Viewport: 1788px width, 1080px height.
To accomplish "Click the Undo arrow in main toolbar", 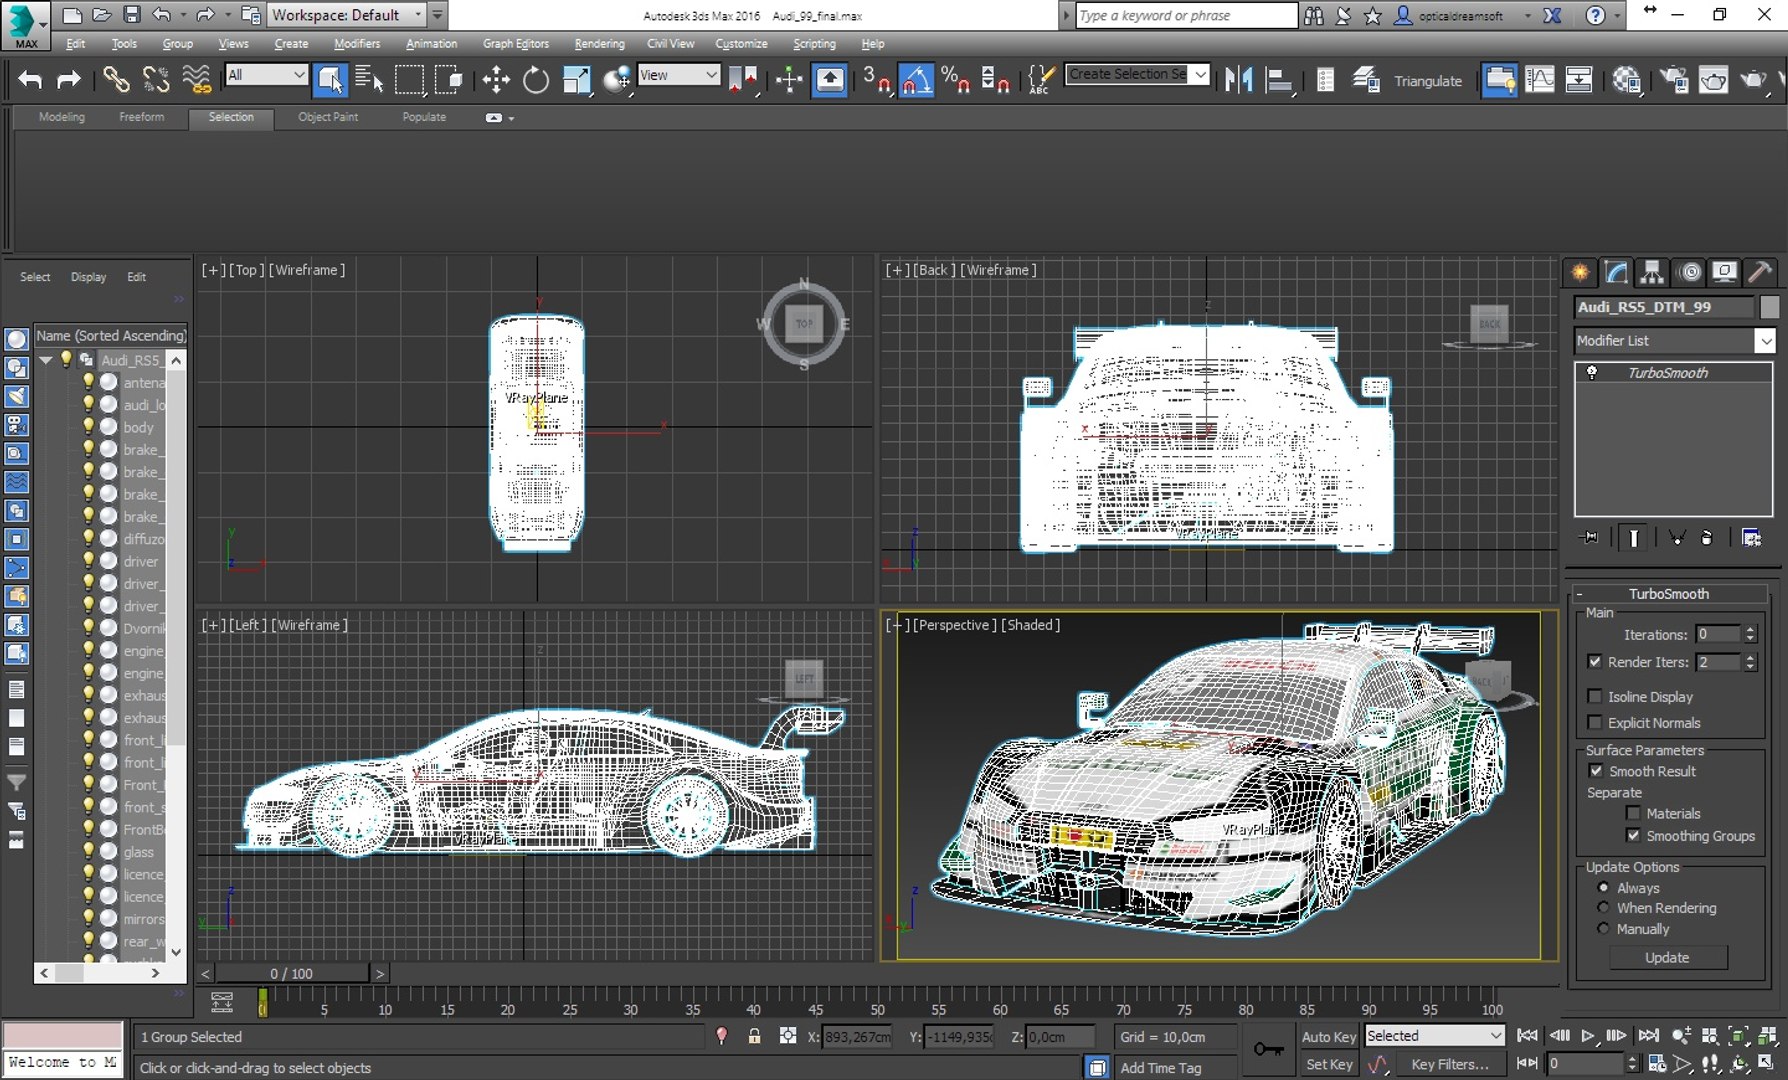I will click(30, 80).
